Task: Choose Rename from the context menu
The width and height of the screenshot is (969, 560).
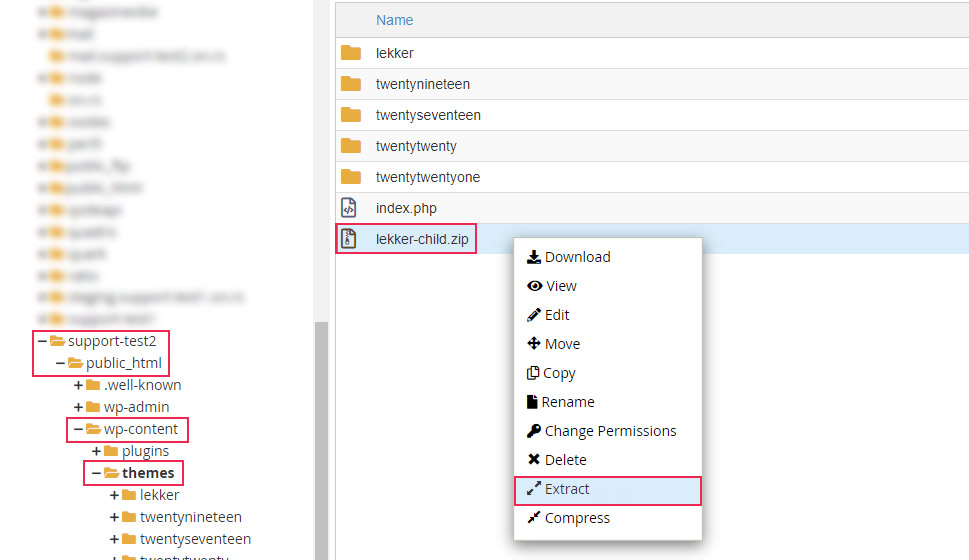Action: click(607, 402)
